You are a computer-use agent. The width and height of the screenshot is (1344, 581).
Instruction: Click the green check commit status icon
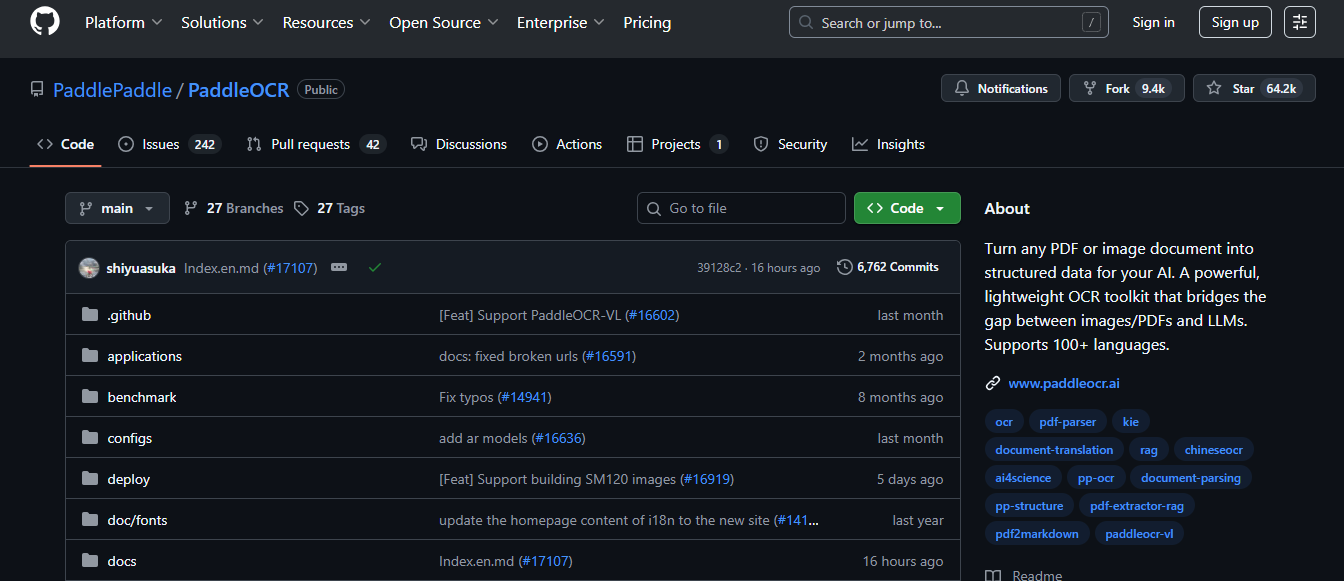[x=375, y=268]
